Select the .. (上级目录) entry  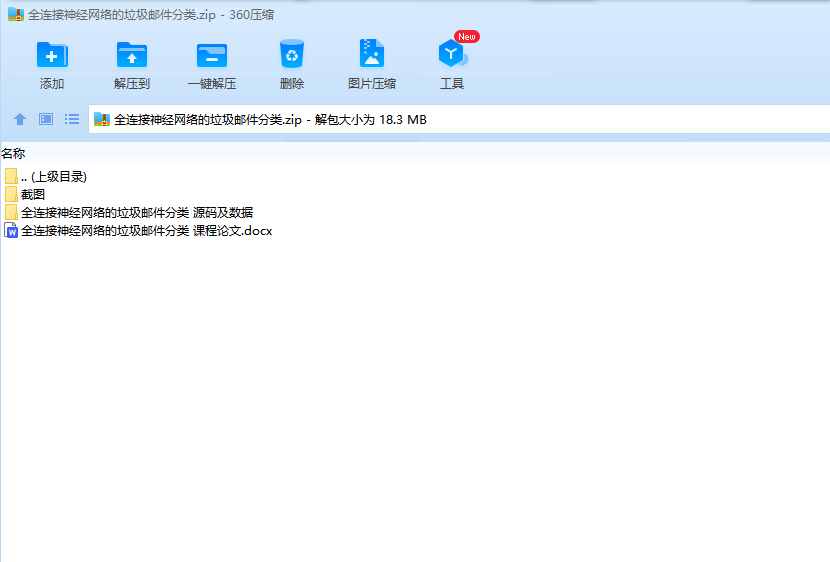pos(46,177)
